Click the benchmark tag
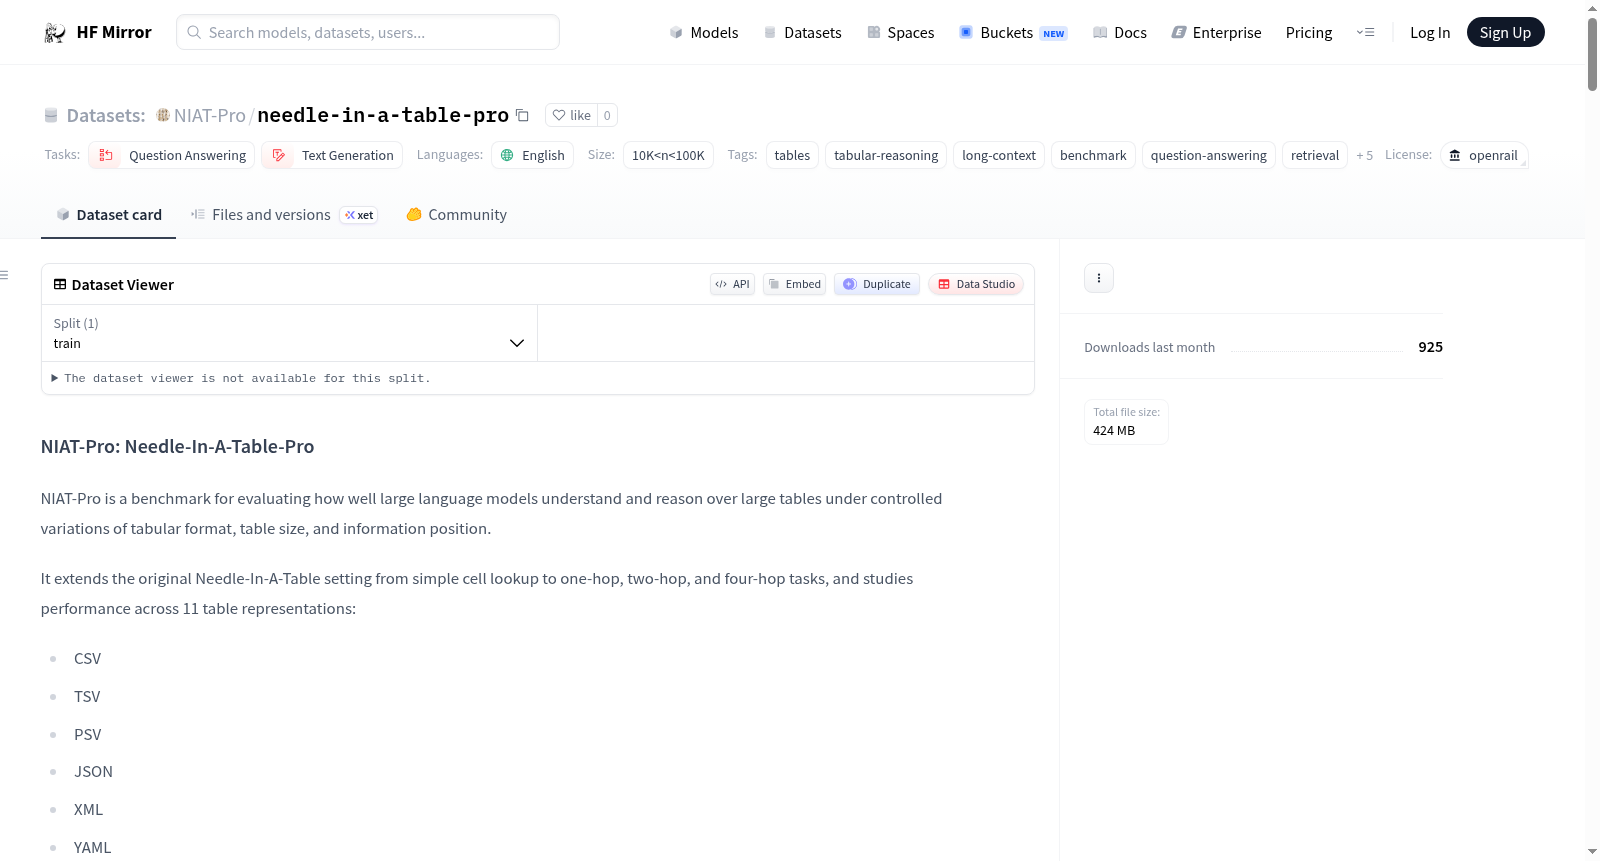Screen dimensions: 1600x861 1093,155
